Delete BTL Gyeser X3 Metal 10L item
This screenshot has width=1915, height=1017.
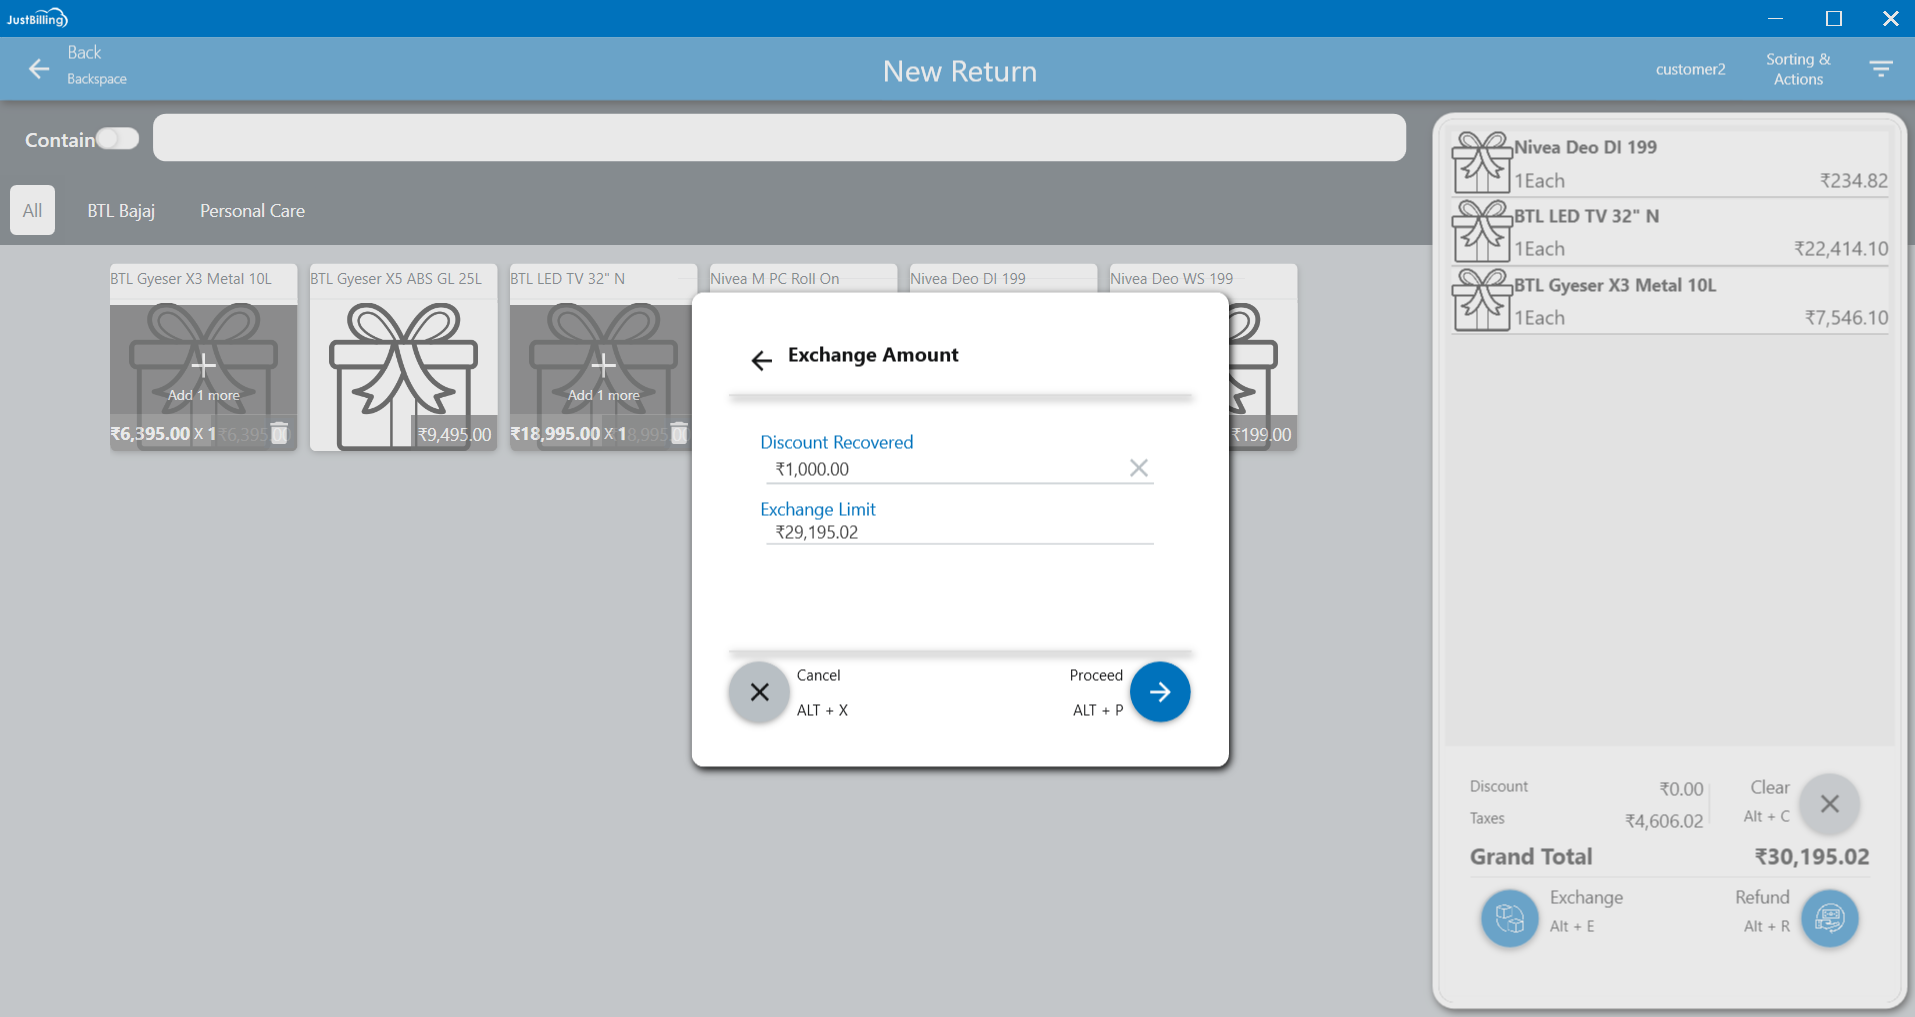(x=280, y=433)
